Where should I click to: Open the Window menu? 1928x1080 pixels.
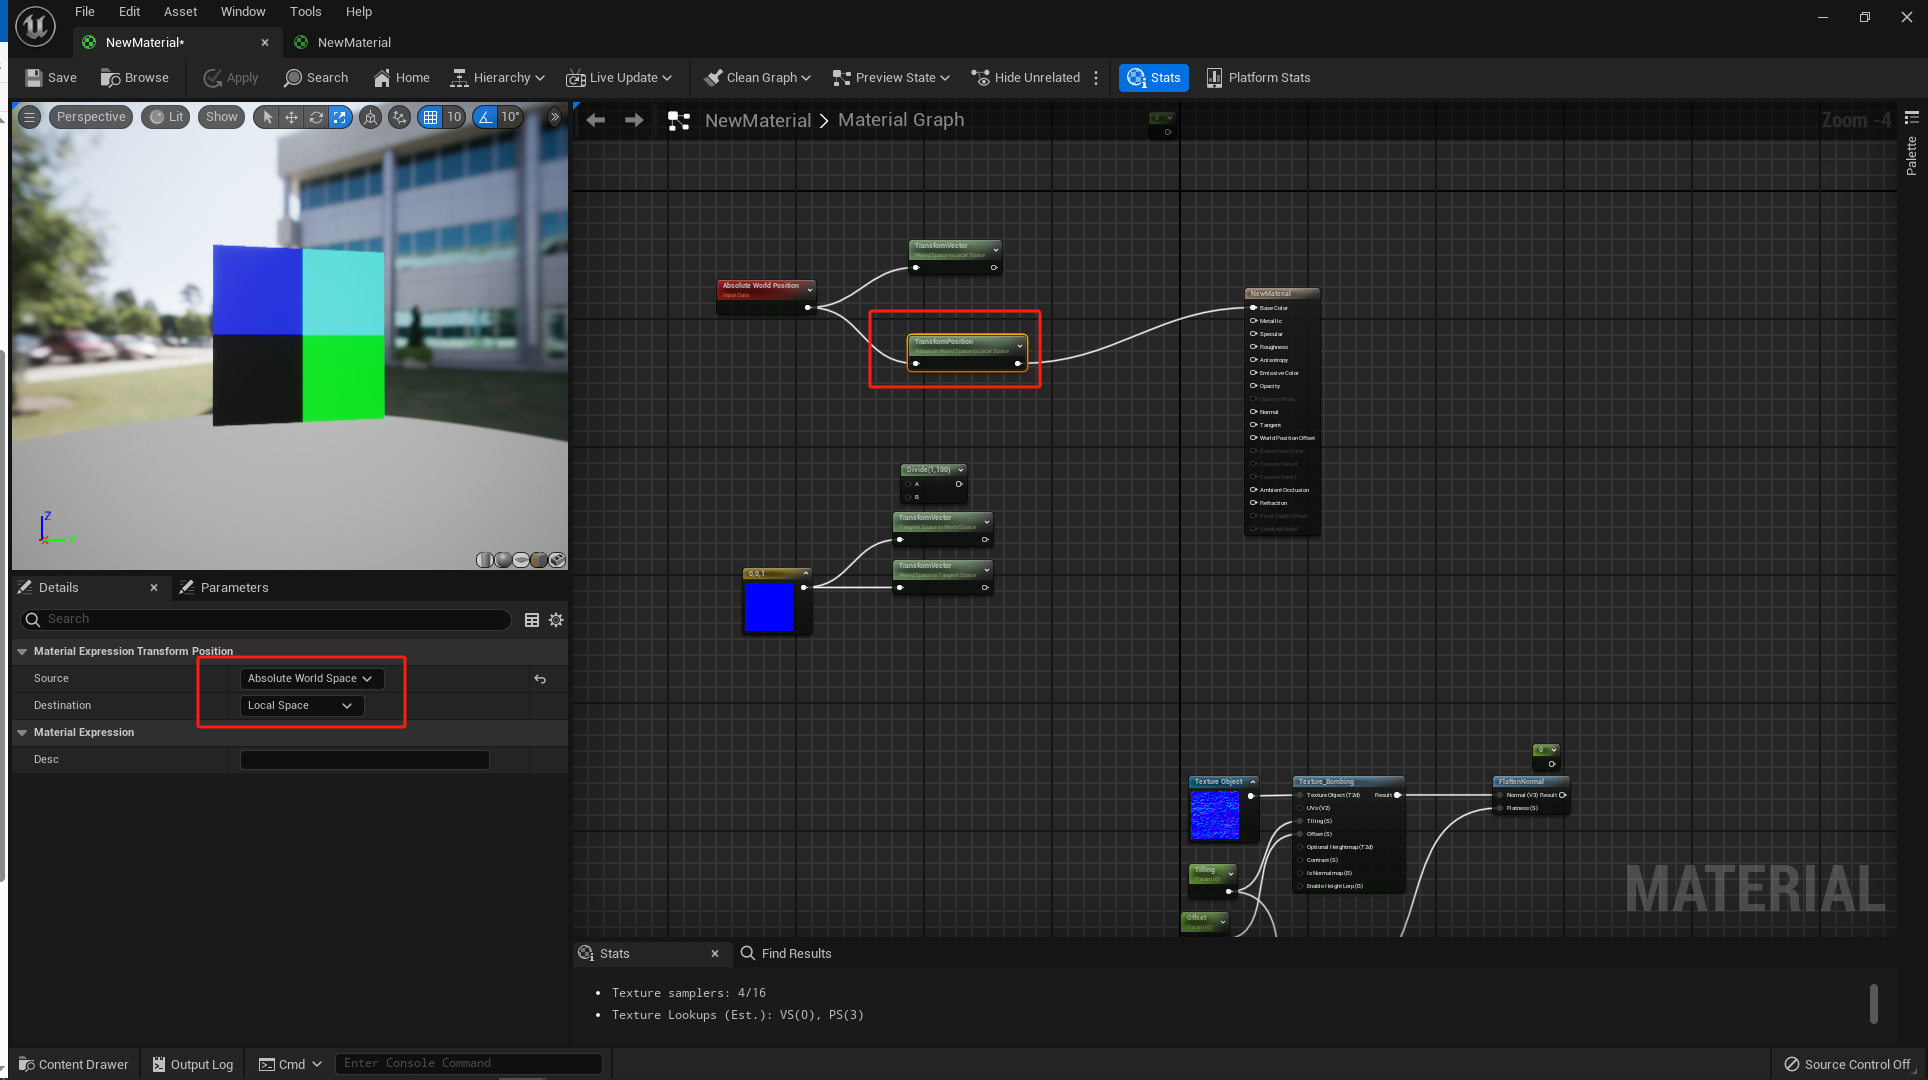[242, 11]
